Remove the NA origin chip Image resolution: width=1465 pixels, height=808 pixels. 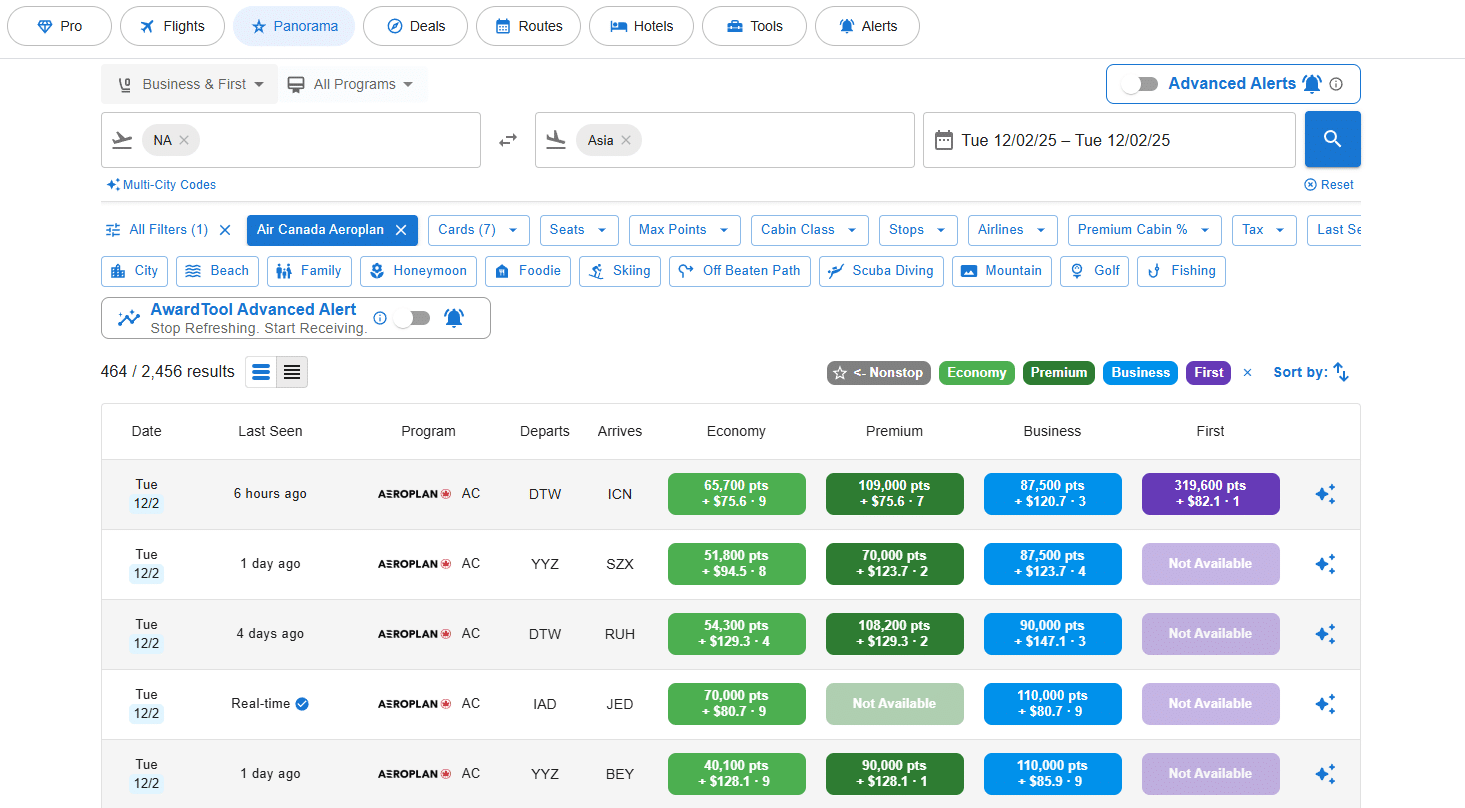pos(184,140)
